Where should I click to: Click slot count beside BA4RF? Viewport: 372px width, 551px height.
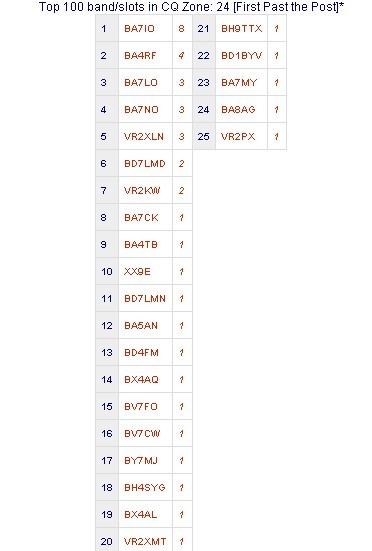click(182, 56)
